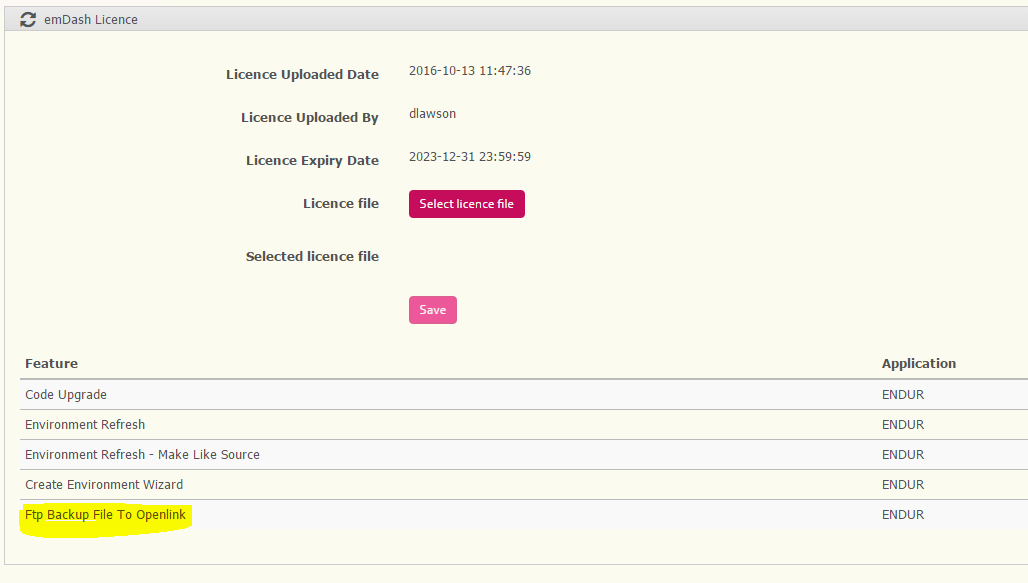The image size is (1028, 583).
Task: Click ENDUR in the Code Upgrade row
Action: [x=903, y=395]
